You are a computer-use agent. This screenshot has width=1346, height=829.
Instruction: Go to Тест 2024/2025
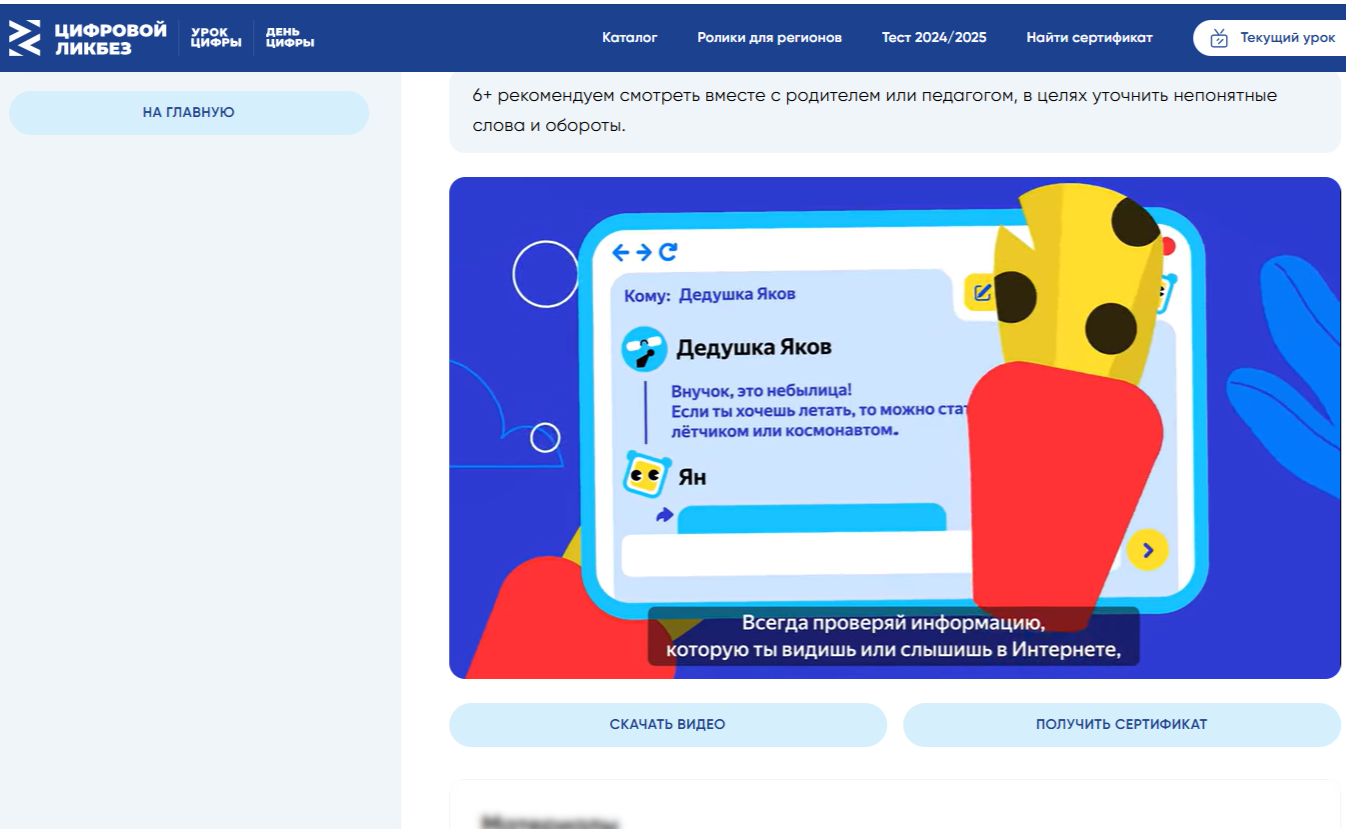tap(933, 38)
